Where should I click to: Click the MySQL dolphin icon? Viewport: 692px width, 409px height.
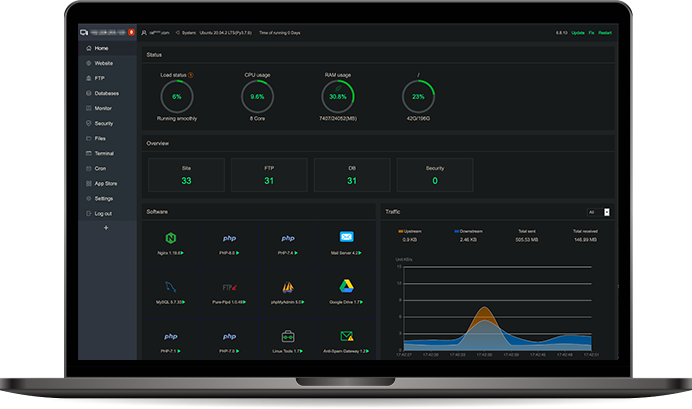(169, 287)
